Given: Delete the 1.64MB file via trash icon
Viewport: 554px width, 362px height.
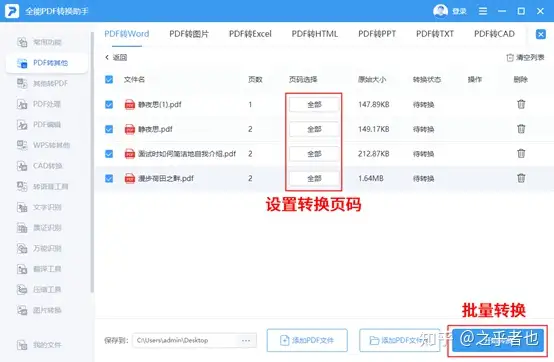Looking at the screenshot, I should (521, 178).
